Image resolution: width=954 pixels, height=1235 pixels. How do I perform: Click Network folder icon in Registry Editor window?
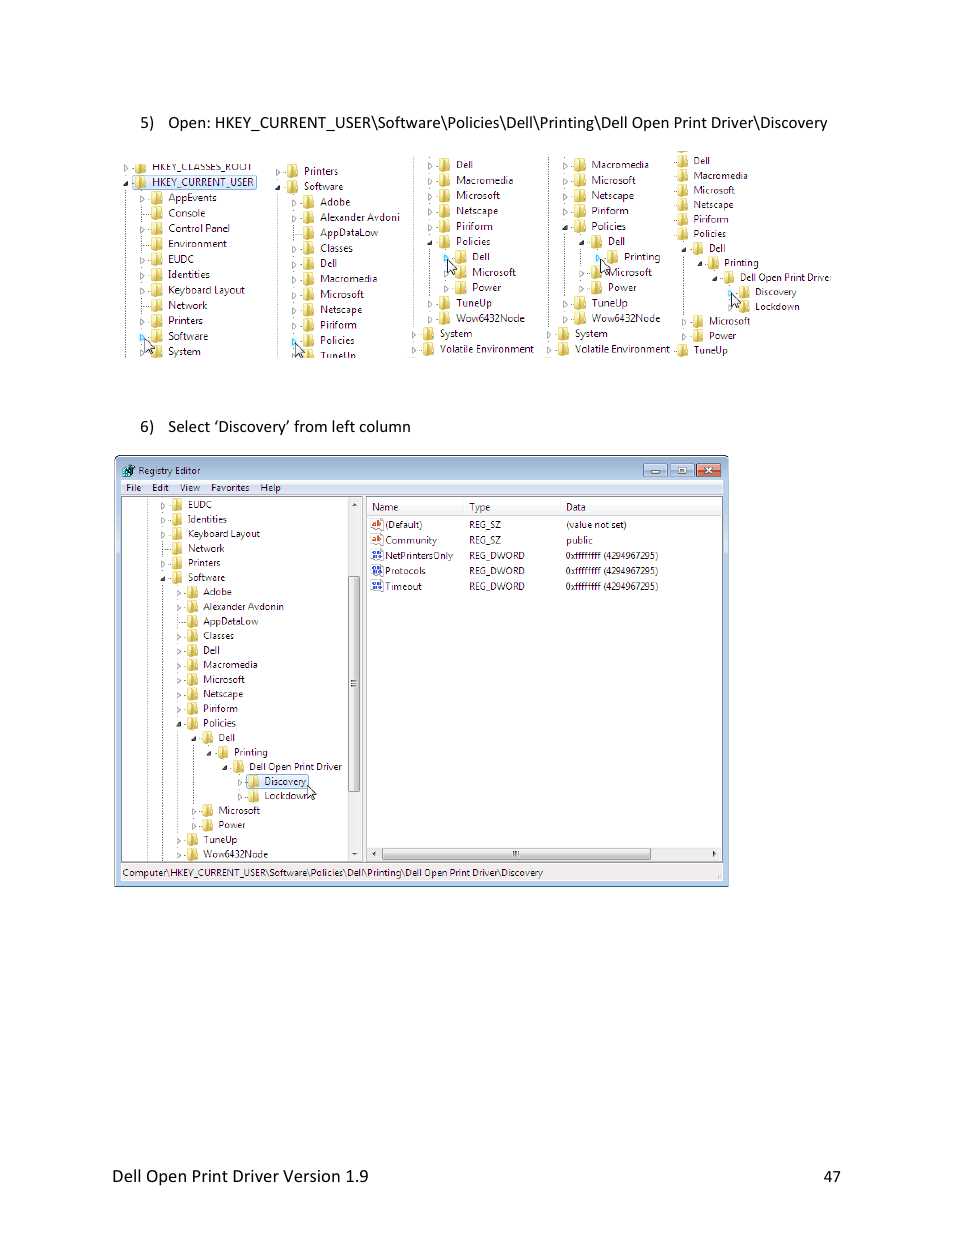point(177,548)
